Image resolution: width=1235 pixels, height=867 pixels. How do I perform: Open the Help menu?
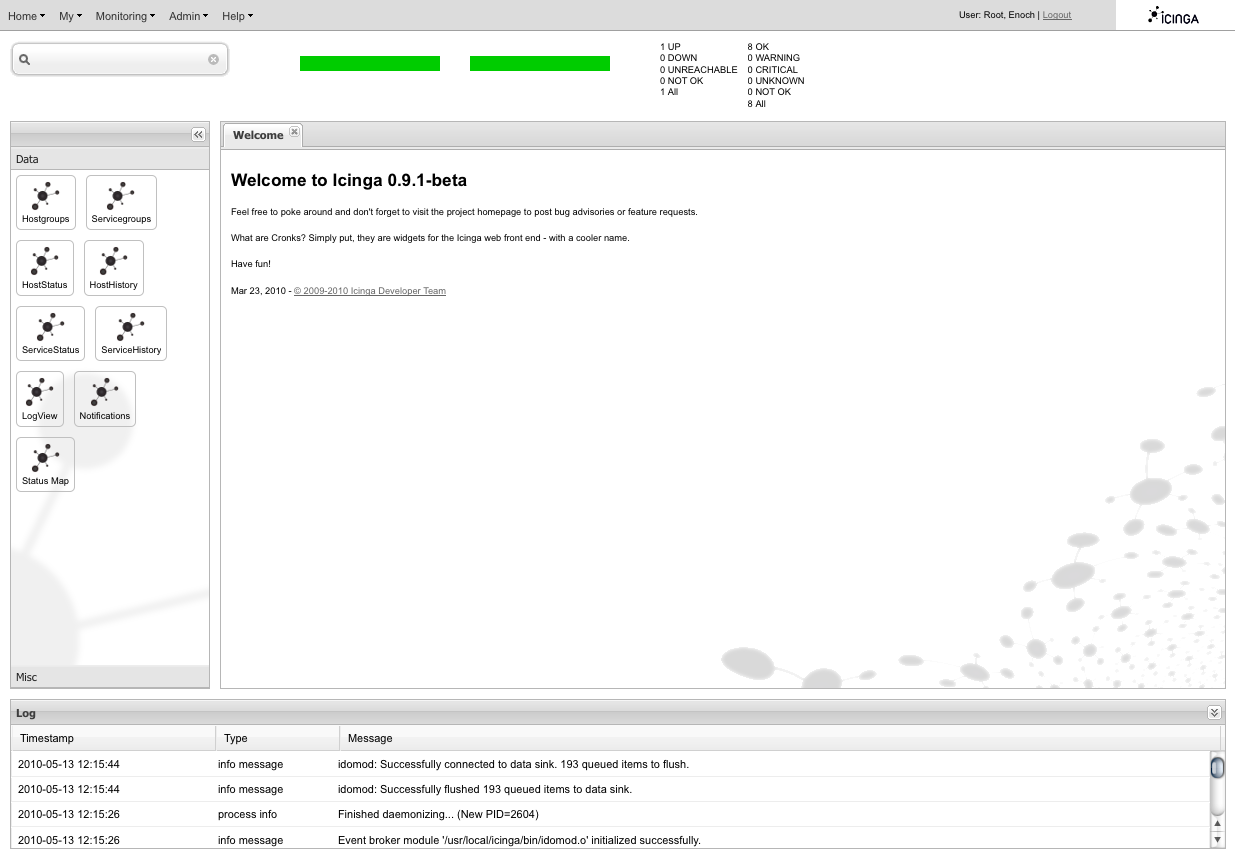pos(237,16)
